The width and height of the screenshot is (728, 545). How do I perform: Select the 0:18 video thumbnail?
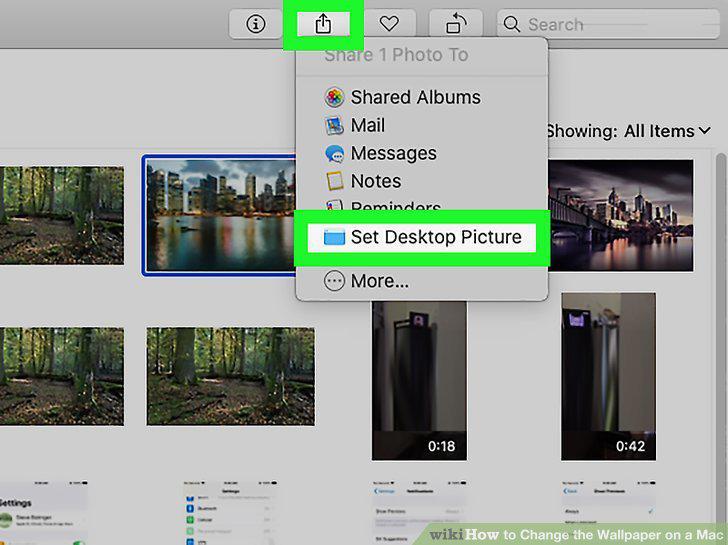[x=419, y=381]
